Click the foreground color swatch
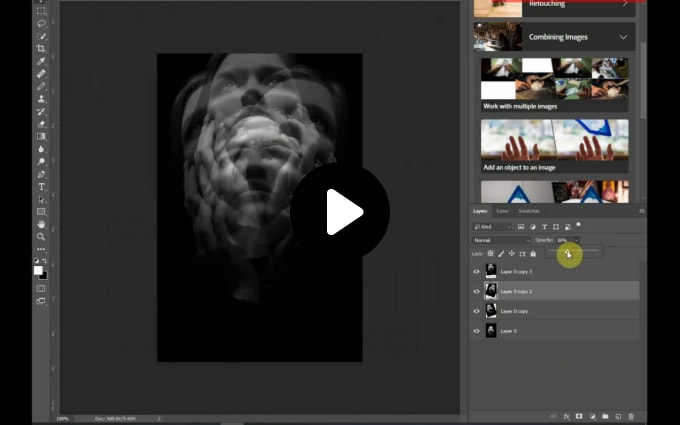 pos(38,270)
